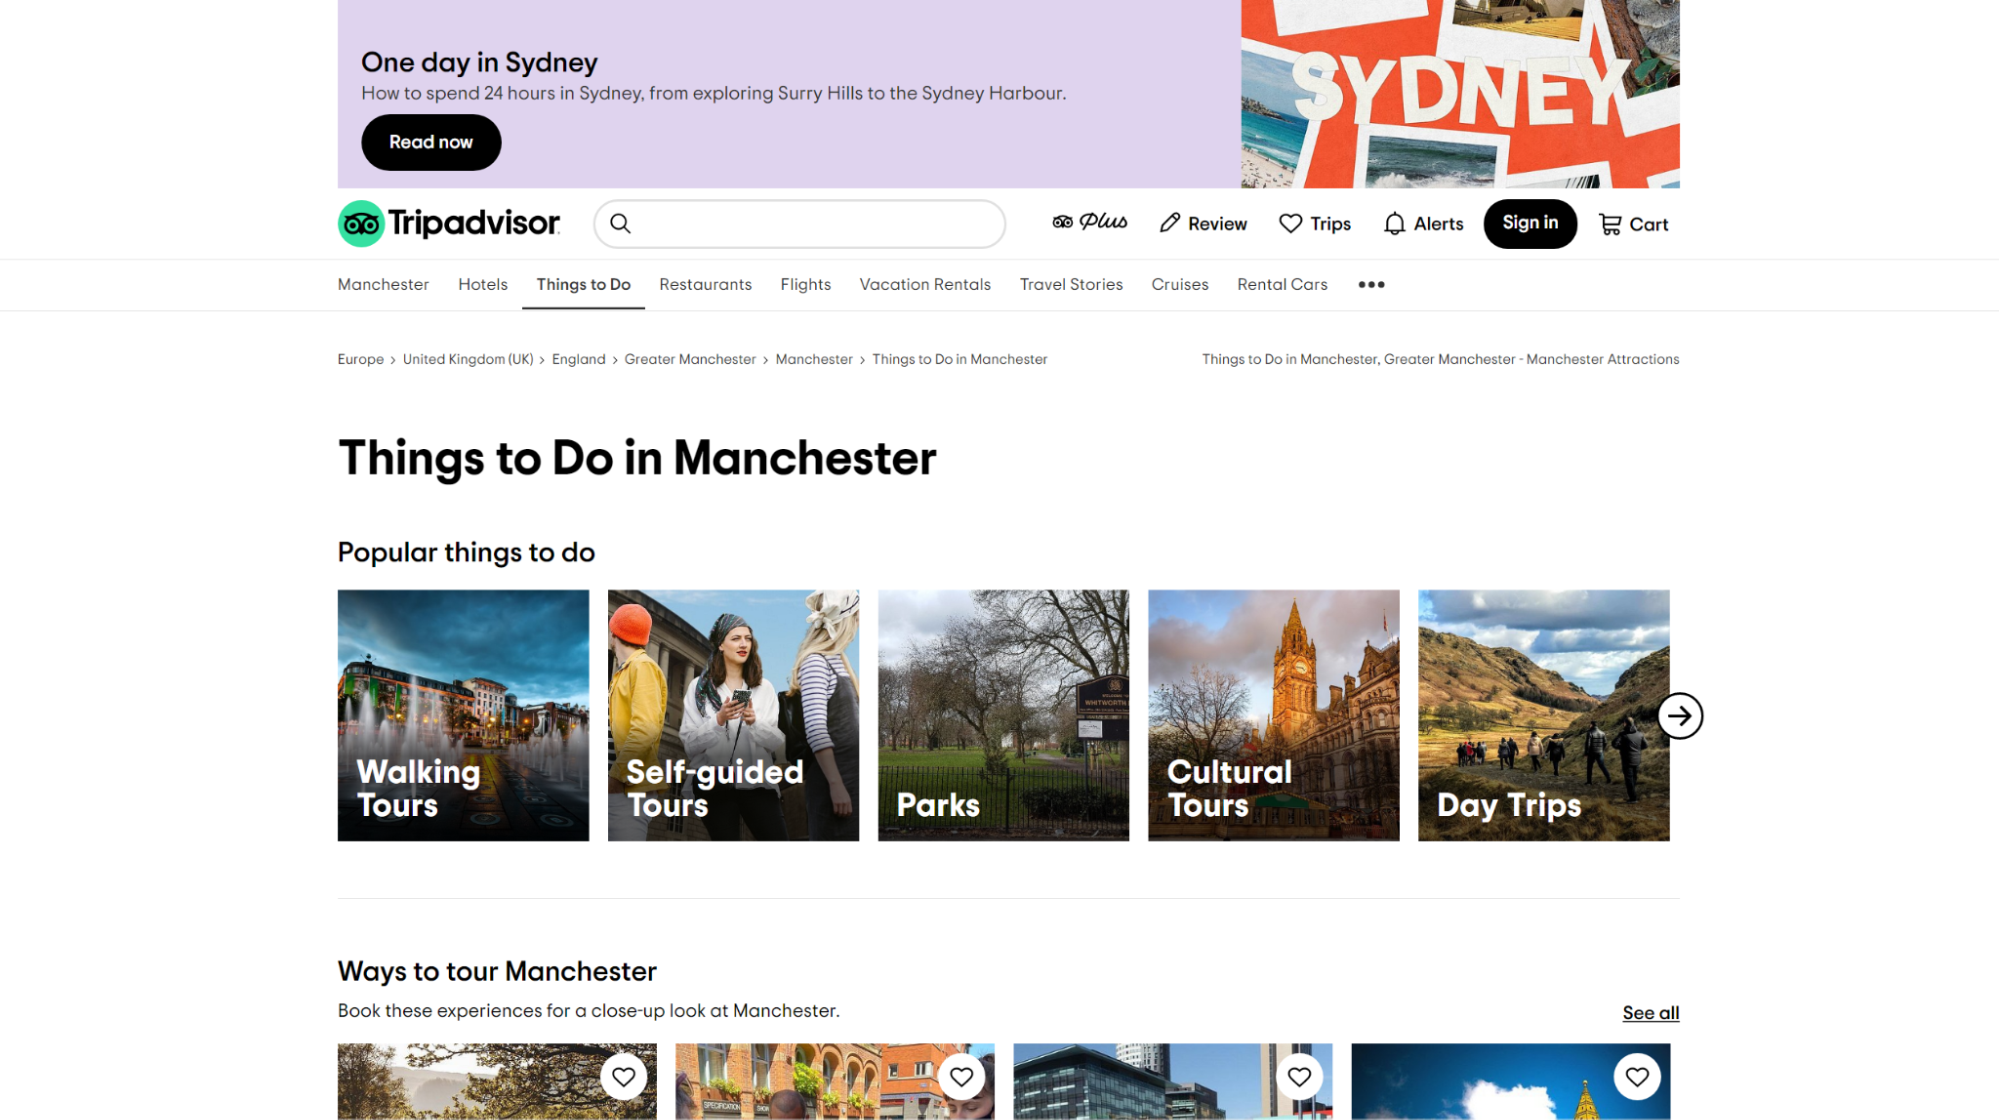The height and width of the screenshot is (1120, 1999).
Task: Open Walking Tours category thumbnail
Action: click(x=463, y=715)
